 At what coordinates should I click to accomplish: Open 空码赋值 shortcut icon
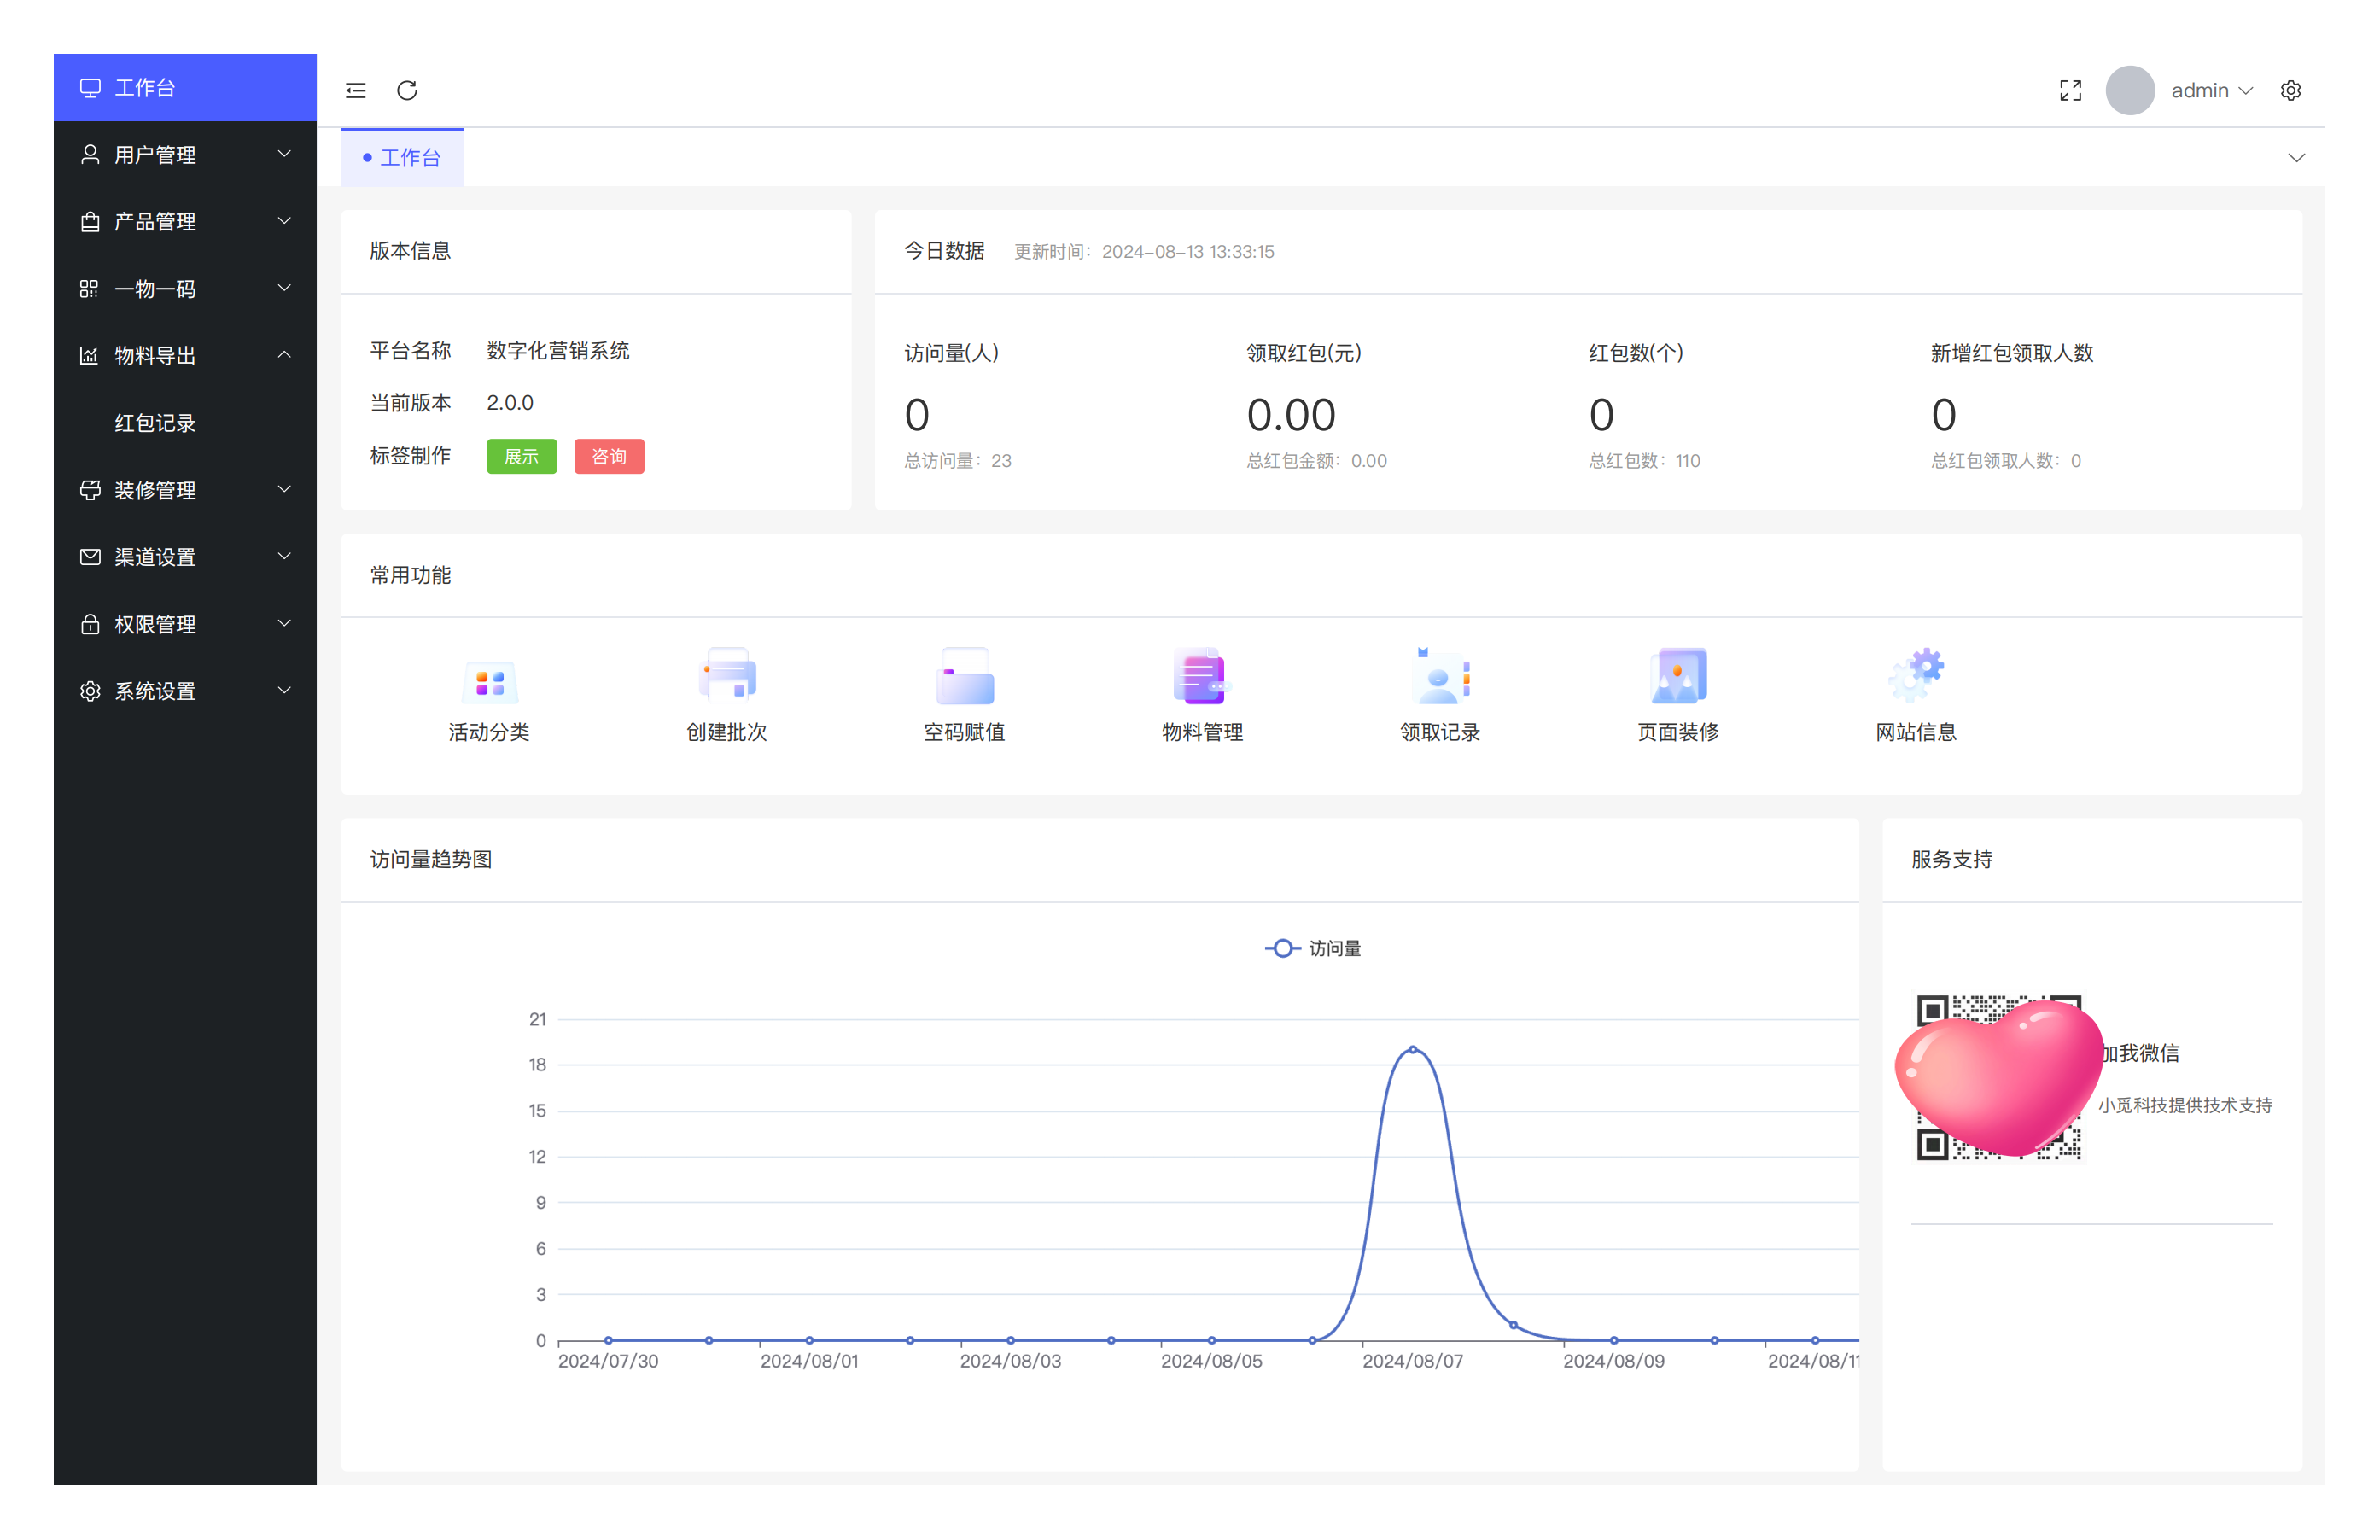point(964,677)
